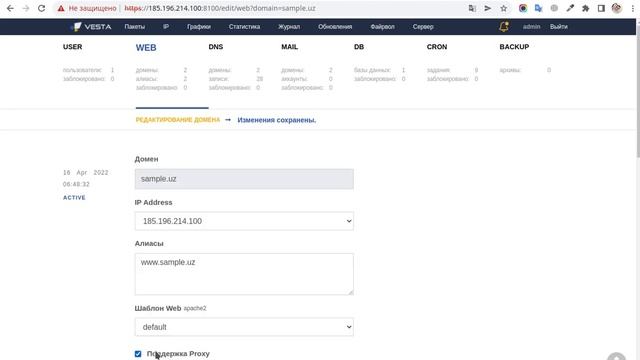Click the admin user link

[531, 27]
